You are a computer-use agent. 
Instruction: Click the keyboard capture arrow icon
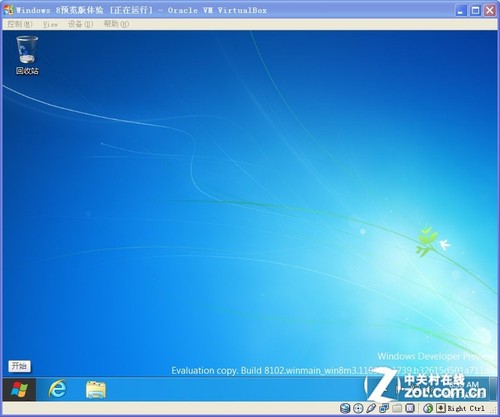[441, 408]
